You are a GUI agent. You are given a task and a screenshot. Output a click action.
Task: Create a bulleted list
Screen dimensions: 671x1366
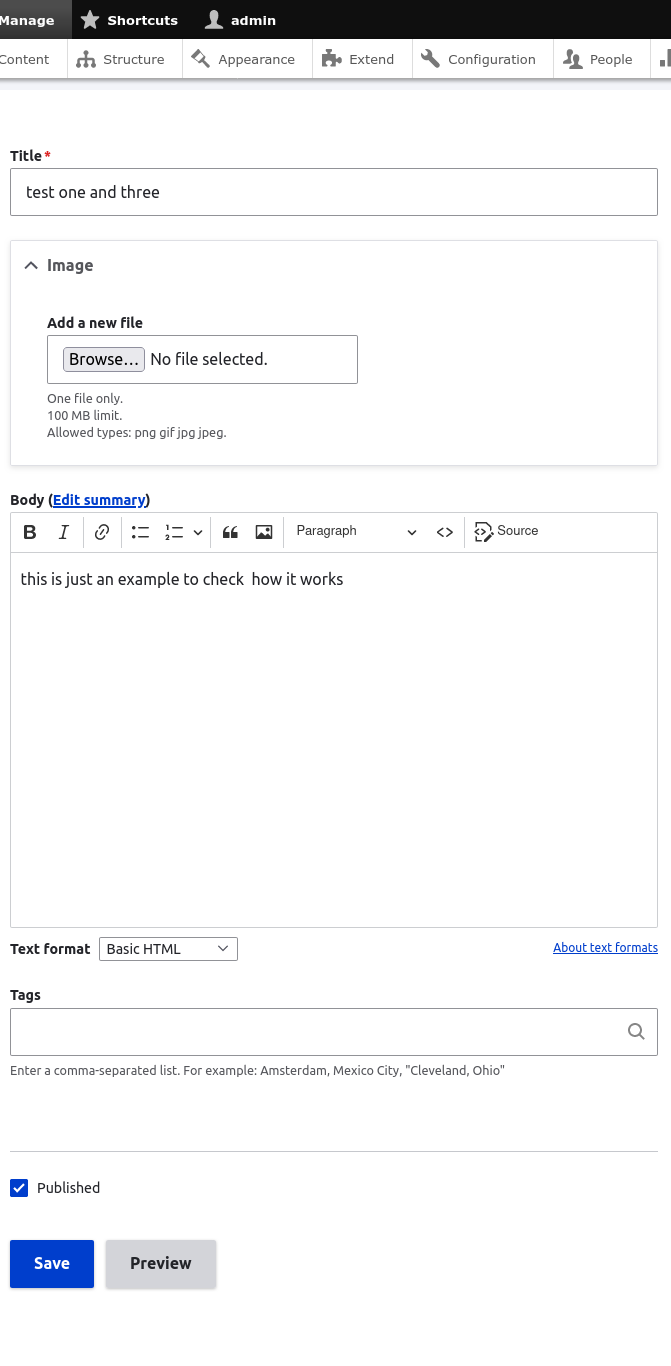pyautogui.click(x=140, y=532)
